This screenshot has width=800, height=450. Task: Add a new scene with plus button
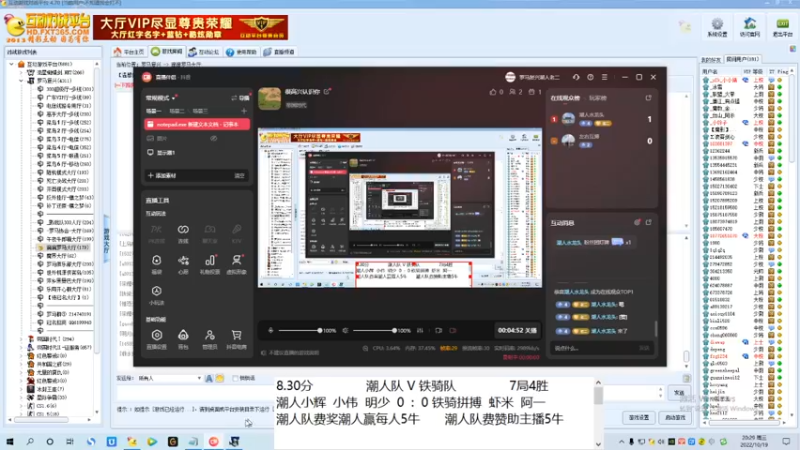point(244,111)
